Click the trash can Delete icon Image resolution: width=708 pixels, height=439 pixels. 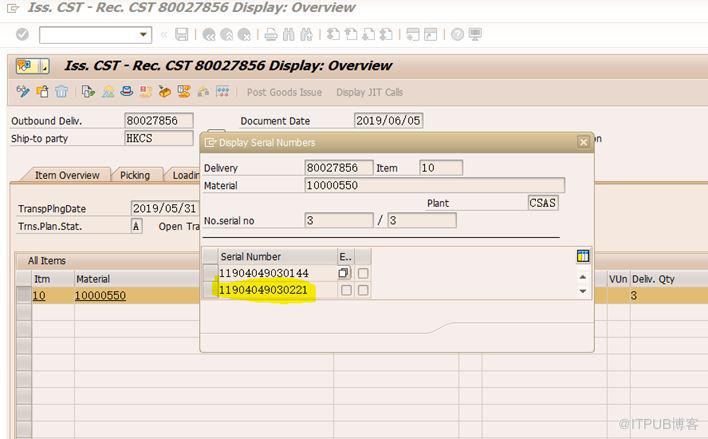click(62, 92)
